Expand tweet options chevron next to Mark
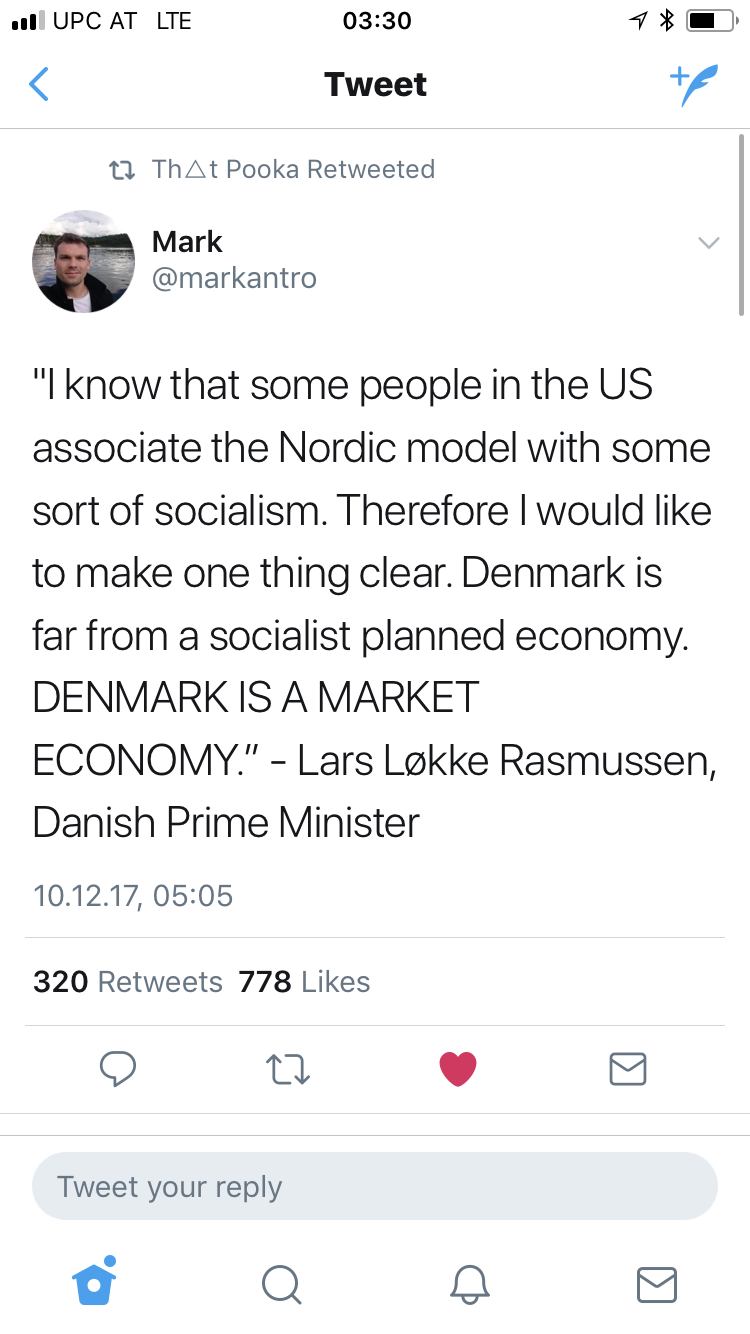 [708, 243]
